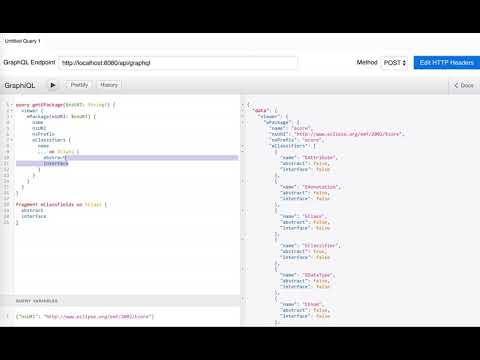
Task: Click the highlighted interface field in query
Action: [56, 163]
